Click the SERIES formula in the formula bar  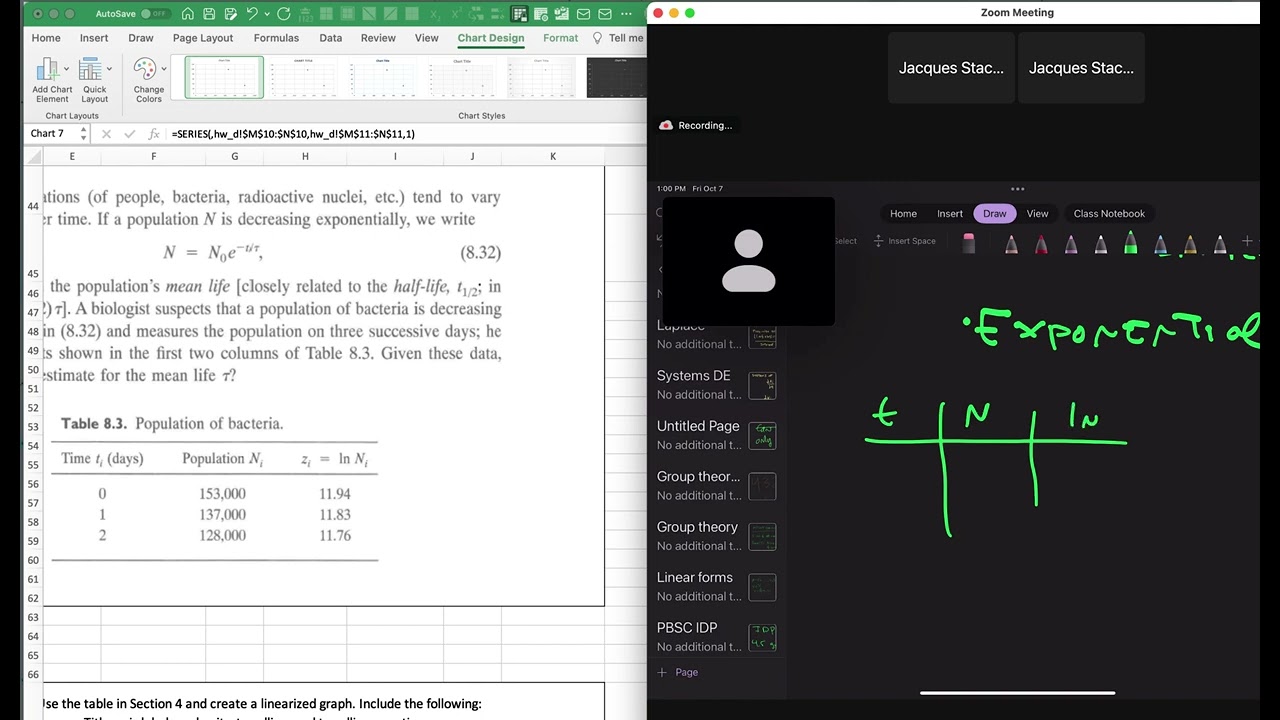pos(293,133)
